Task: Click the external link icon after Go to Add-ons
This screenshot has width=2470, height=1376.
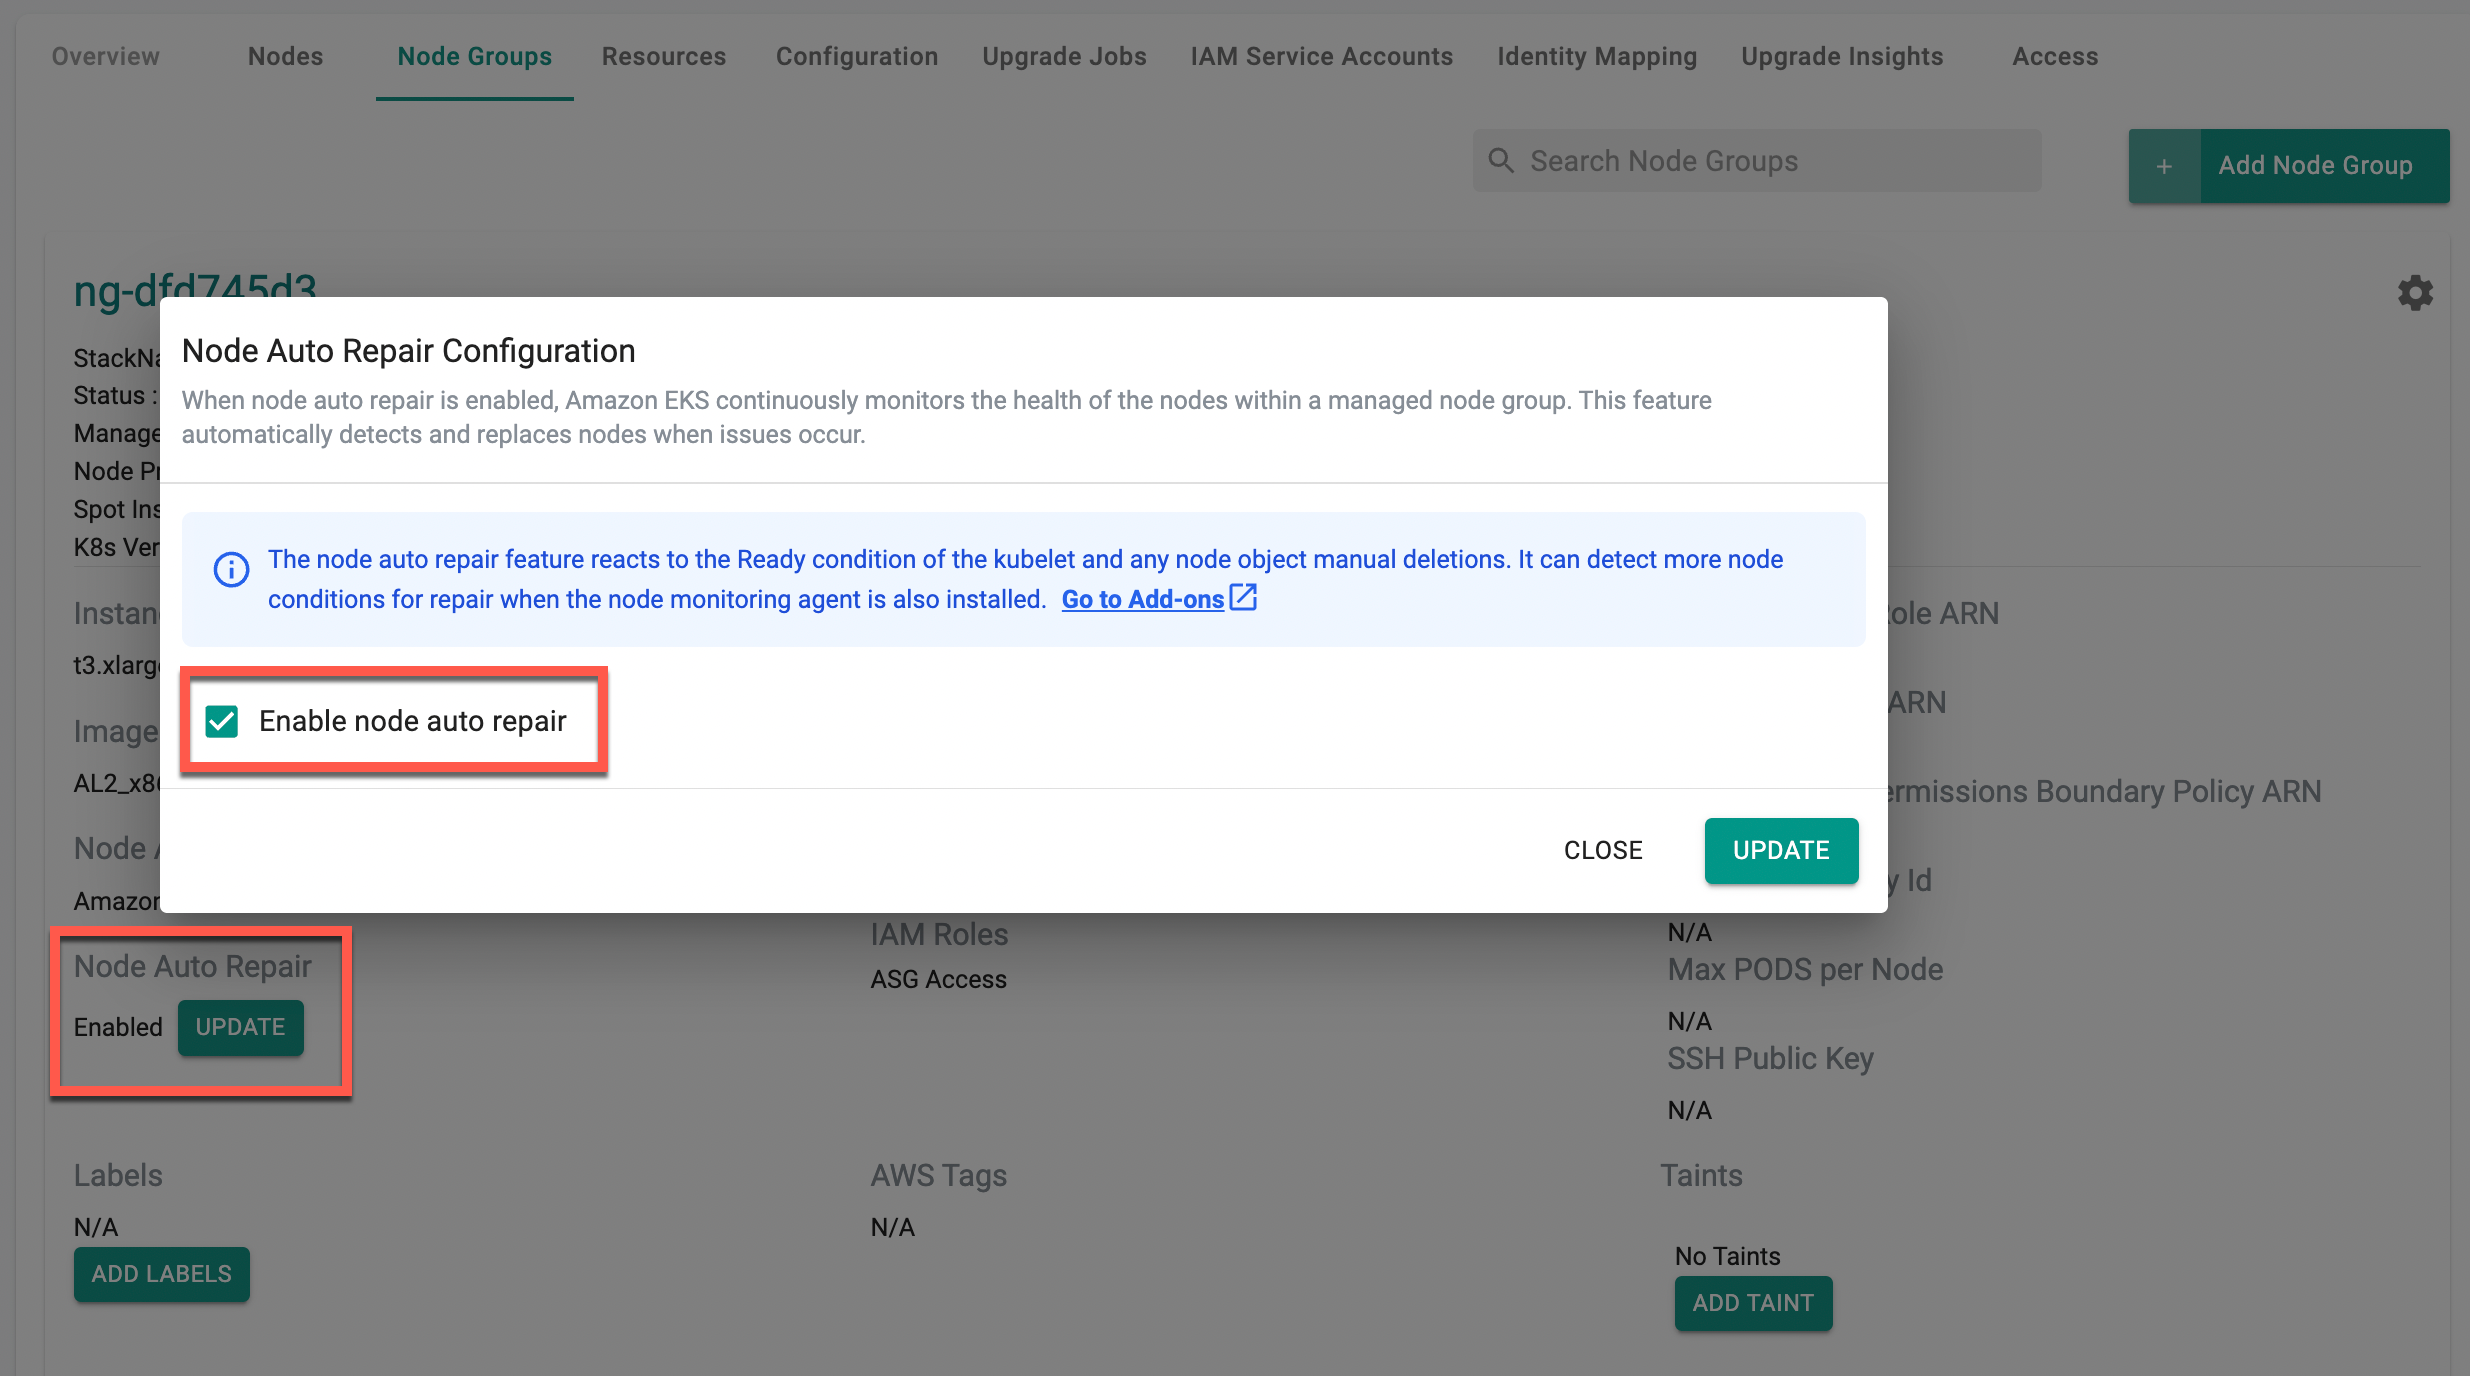Action: click(x=1243, y=598)
